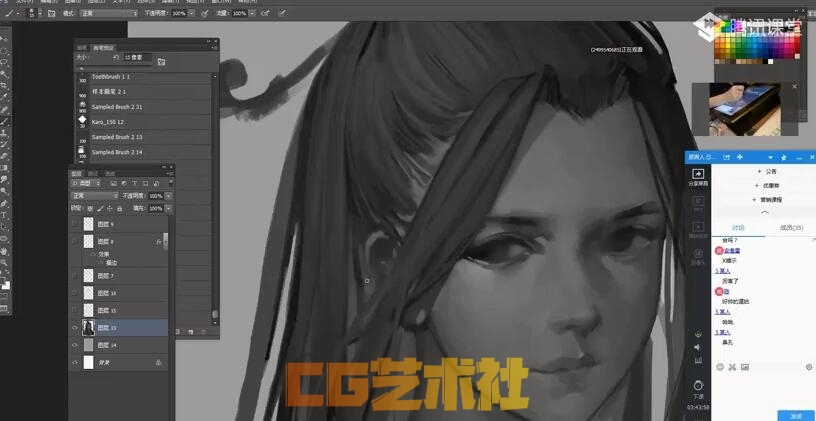
Task: Hide the 背景 layer
Action: tap(75, 362)
